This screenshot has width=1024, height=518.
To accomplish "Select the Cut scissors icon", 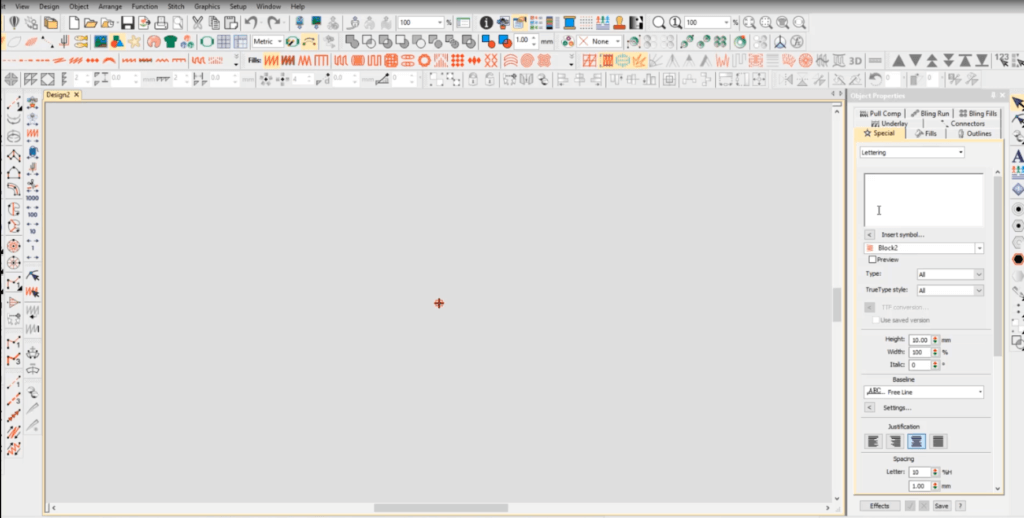I will tap(198, 22).
